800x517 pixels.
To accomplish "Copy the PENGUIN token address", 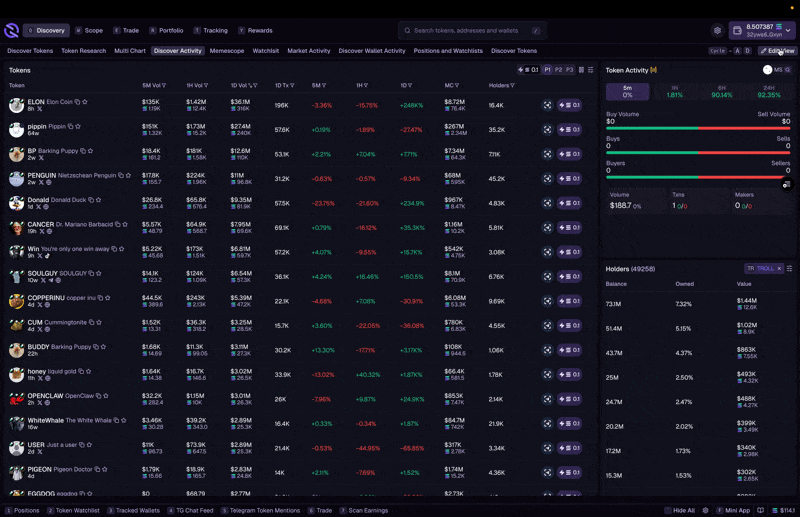I will point(121,176).
